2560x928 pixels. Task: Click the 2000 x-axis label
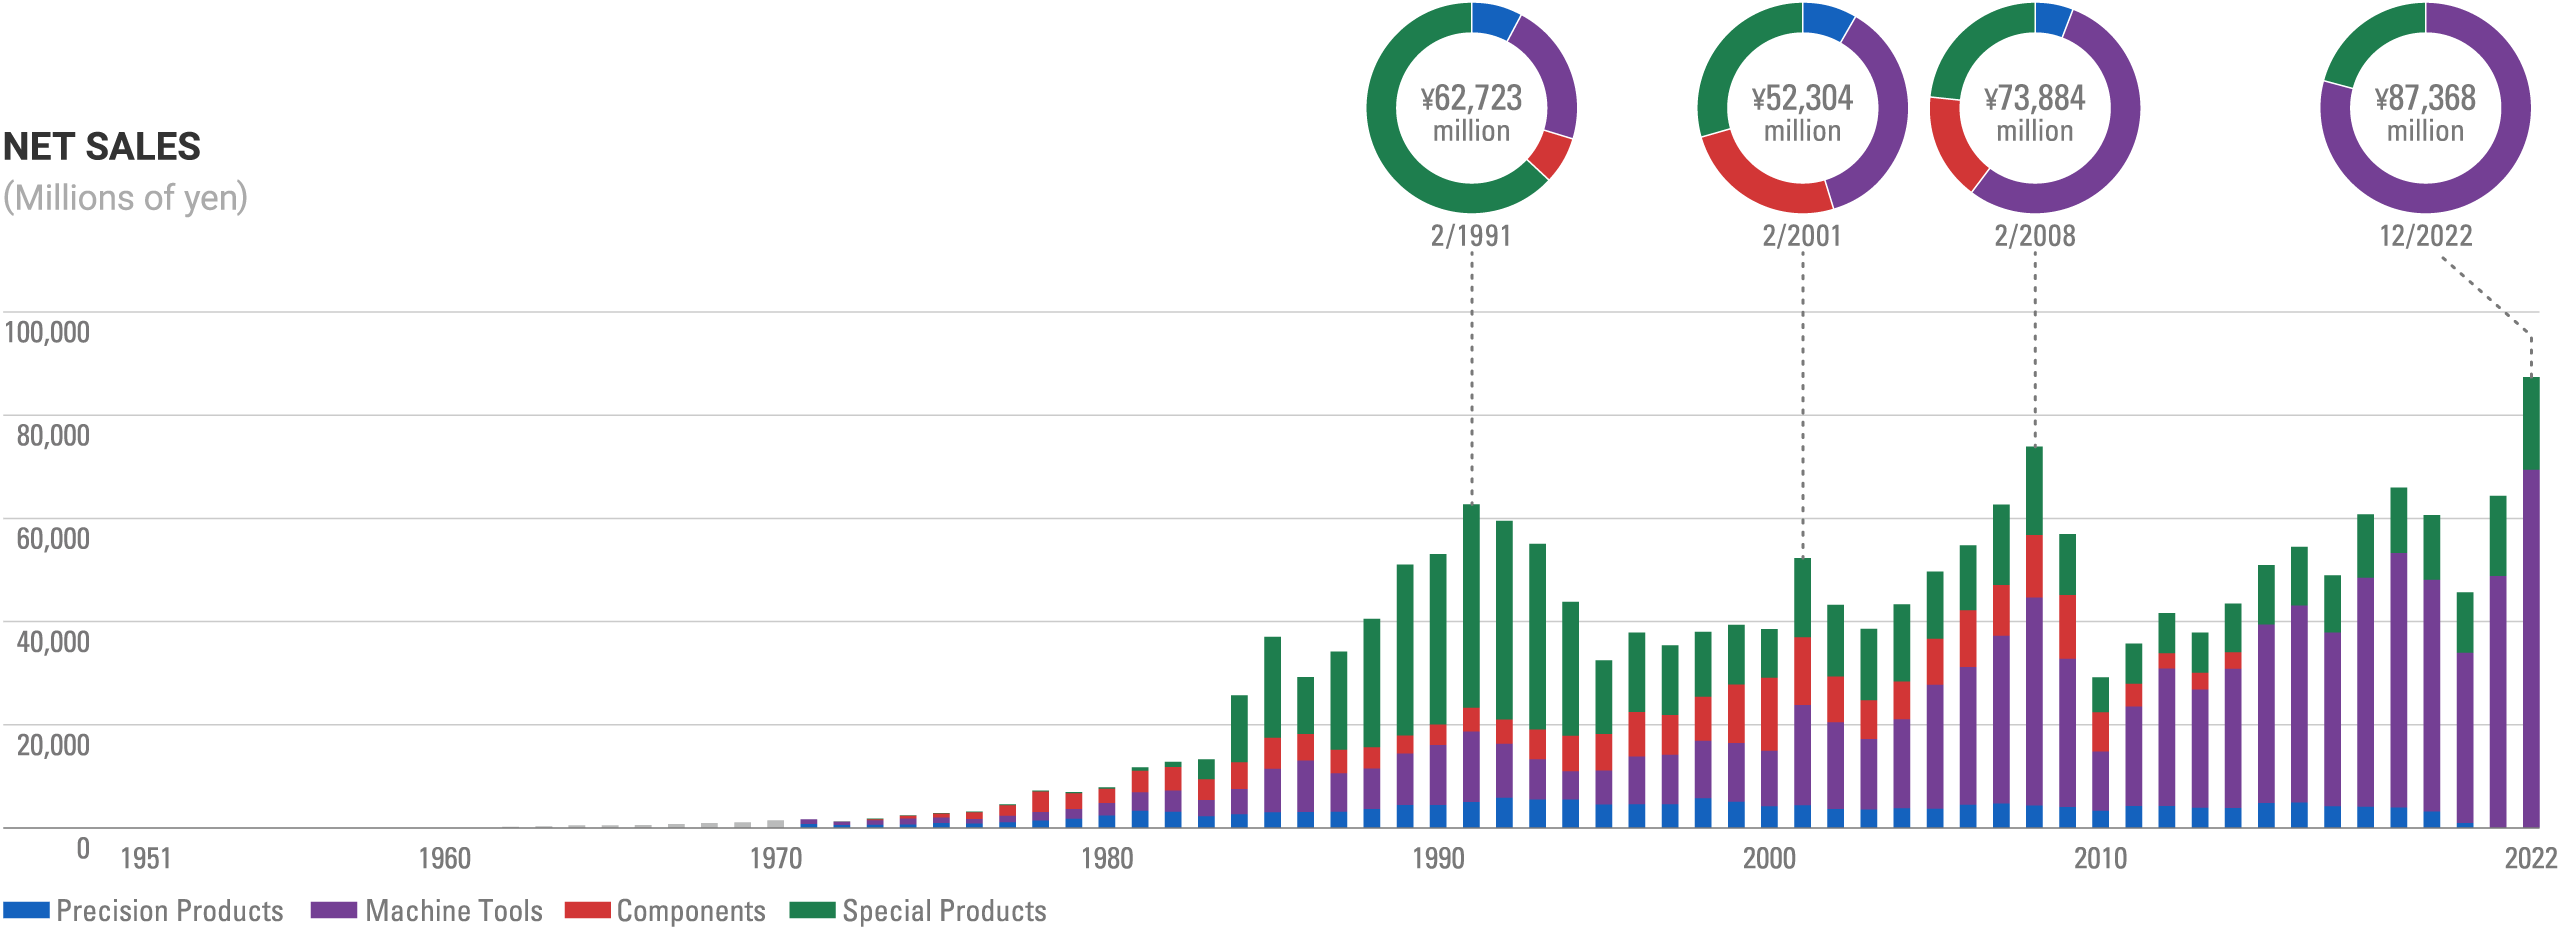tap(1769, 858)
